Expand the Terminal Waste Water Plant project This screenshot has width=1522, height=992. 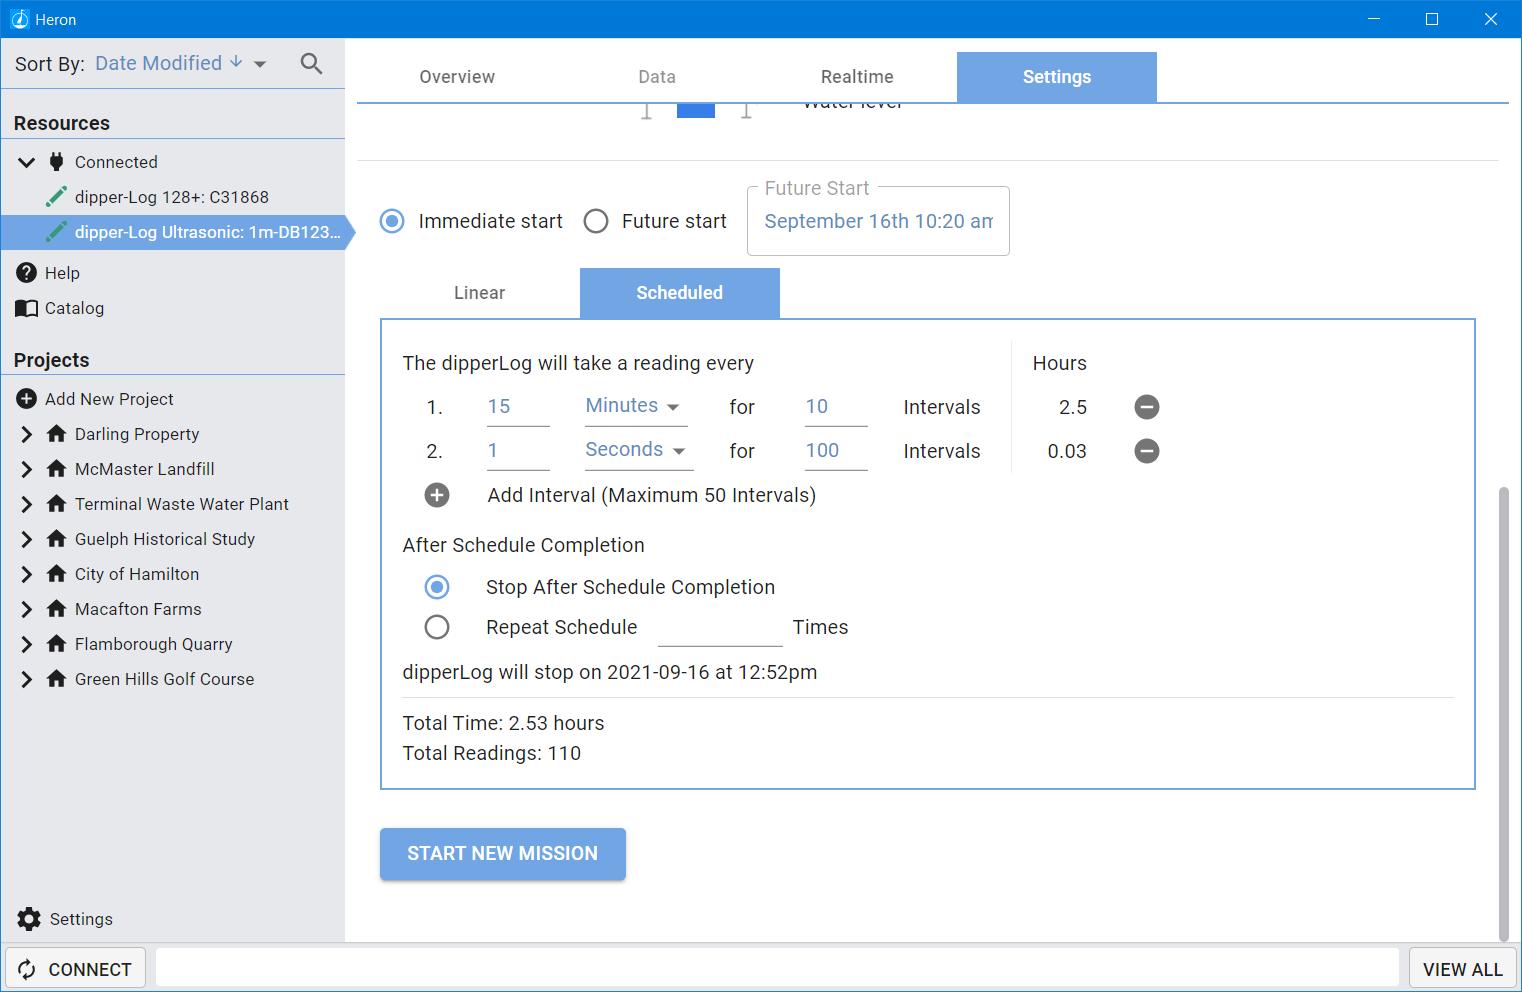[x=27, y=504]
